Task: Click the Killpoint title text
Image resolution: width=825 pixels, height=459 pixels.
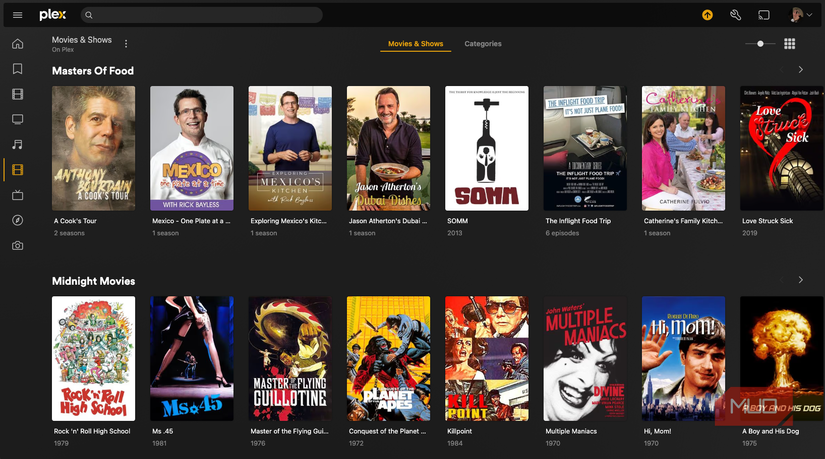Action: pos(459,431)
